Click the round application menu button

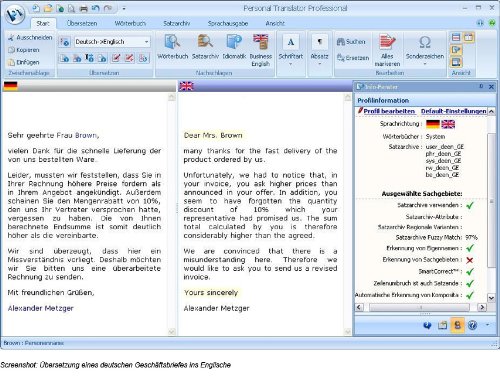click(x=15, y=14)
